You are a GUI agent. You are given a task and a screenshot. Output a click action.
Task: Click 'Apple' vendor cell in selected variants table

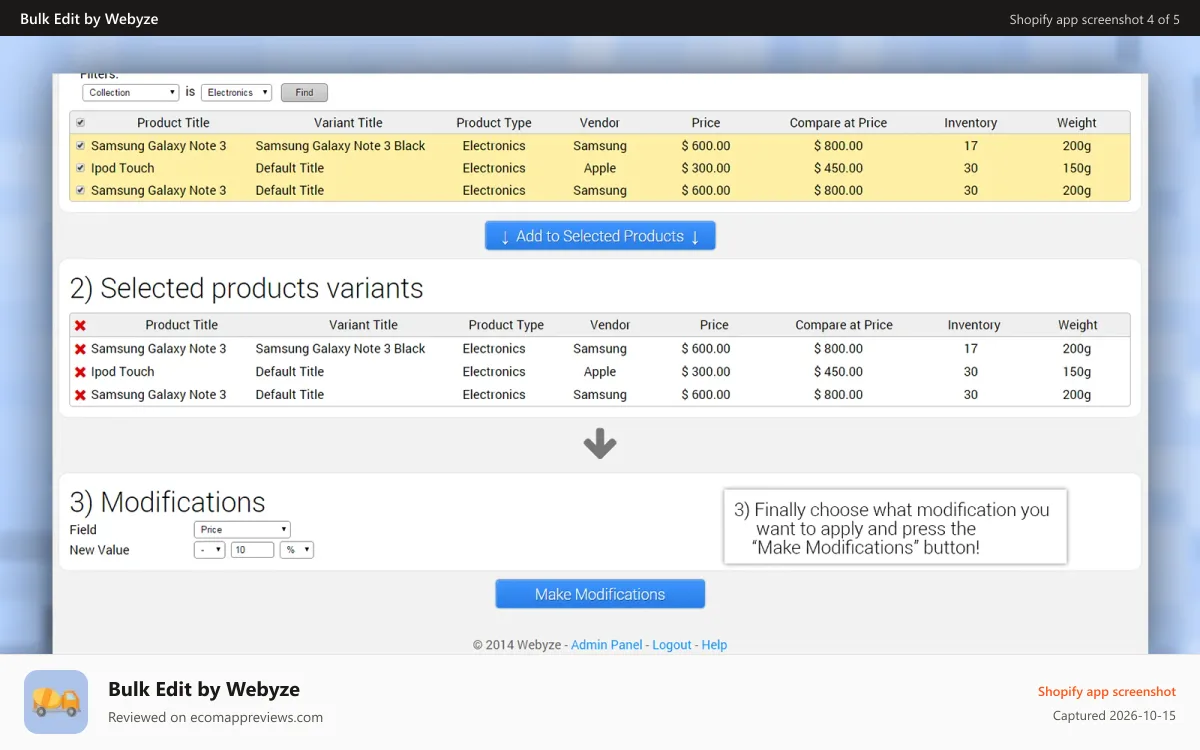pyautogui.click(x=600, y=372)
